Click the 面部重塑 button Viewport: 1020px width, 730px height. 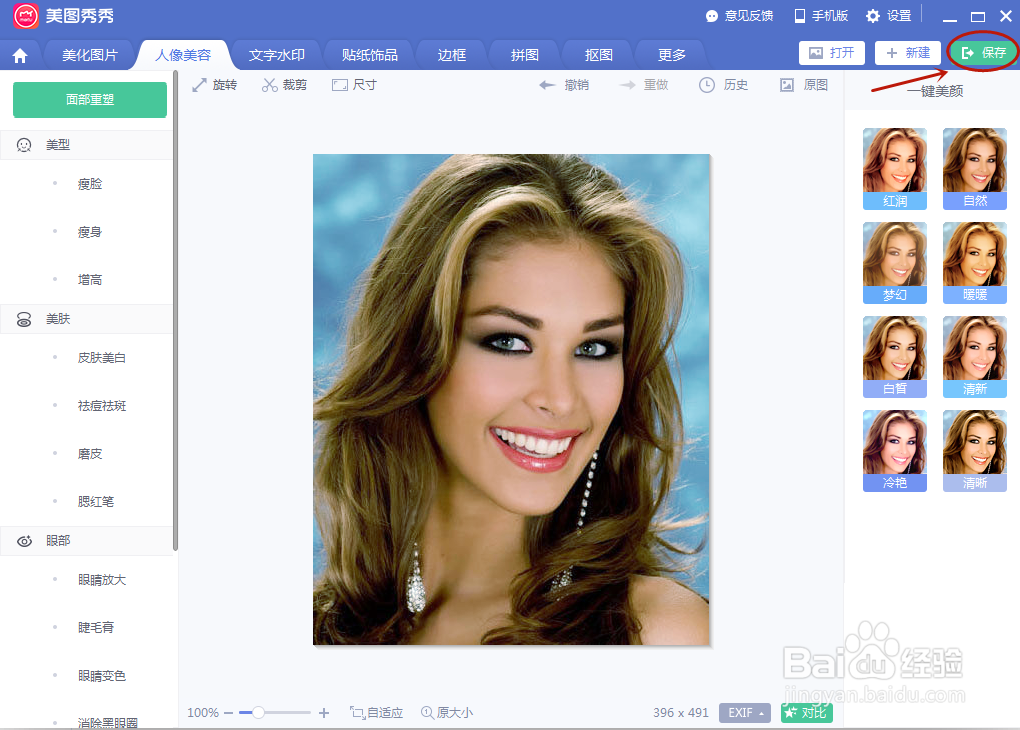[90, 100]
